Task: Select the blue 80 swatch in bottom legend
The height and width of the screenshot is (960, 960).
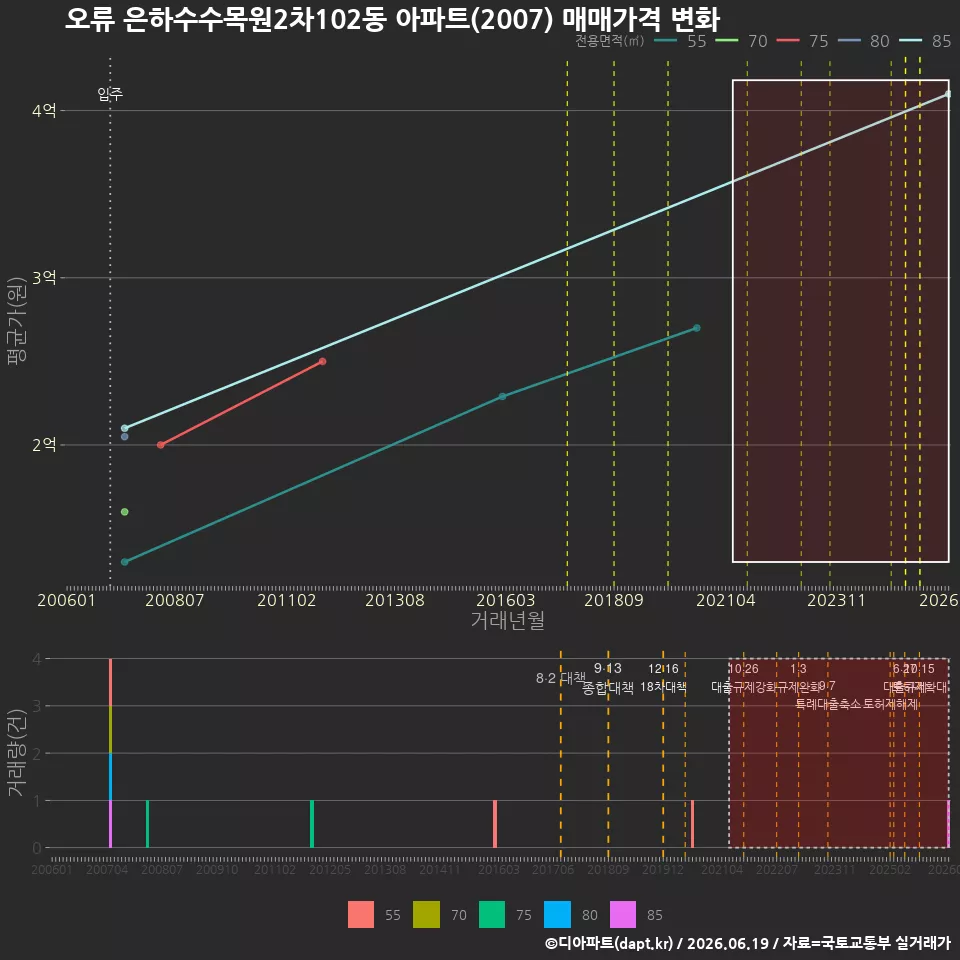Action: pyautogui.click(x=558, y=915)
